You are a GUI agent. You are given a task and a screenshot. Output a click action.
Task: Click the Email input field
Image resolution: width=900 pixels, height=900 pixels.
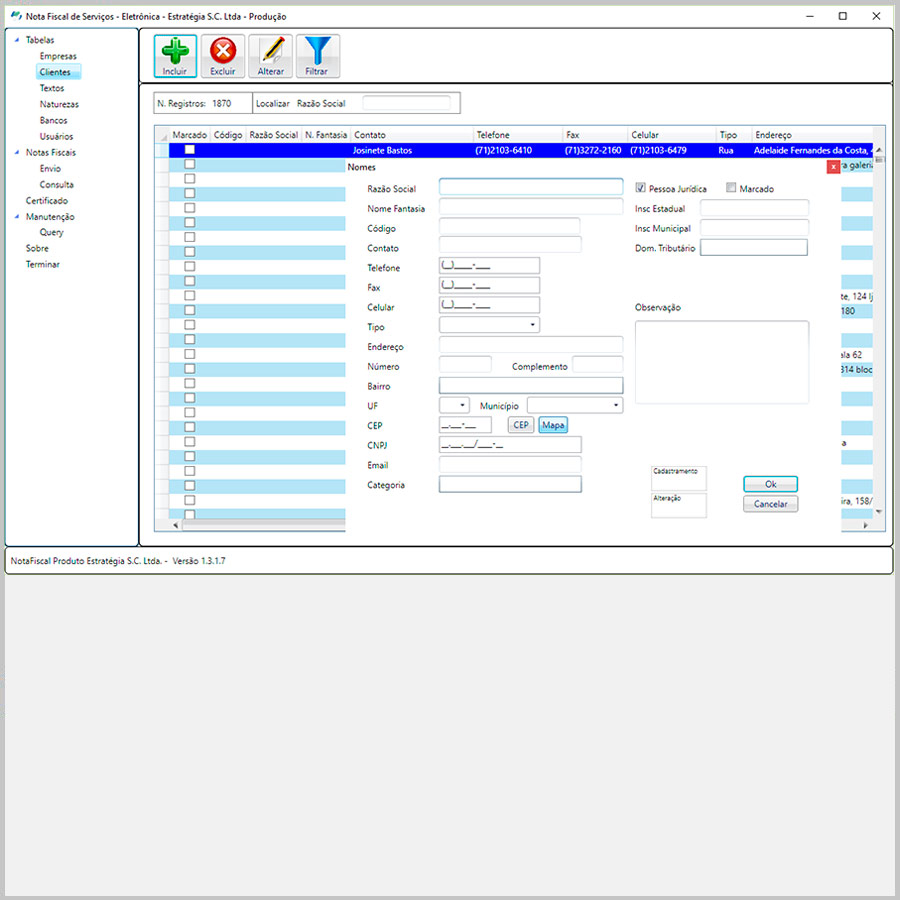510,464
